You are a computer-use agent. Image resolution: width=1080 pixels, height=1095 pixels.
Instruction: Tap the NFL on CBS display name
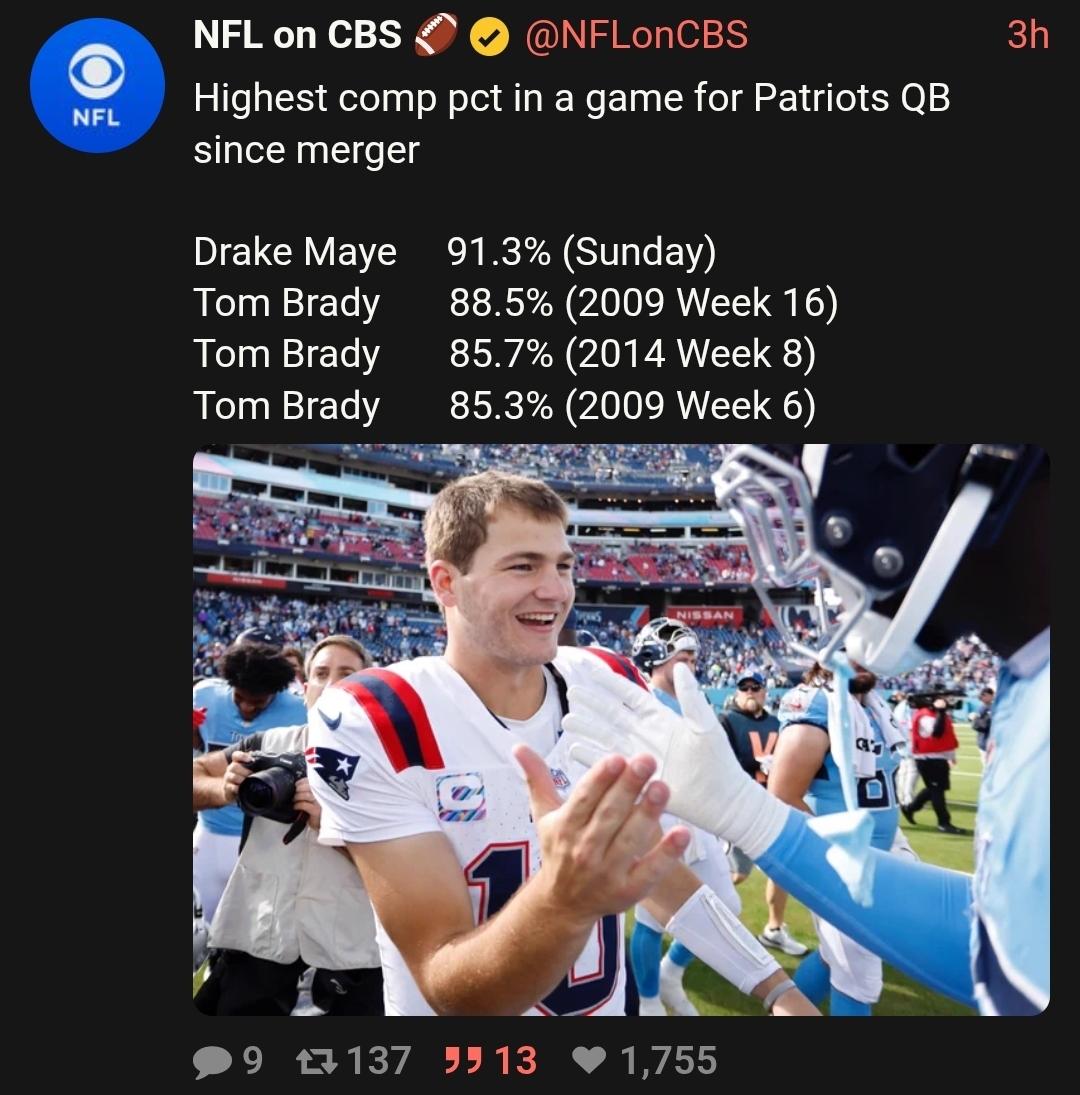[x=296, y=37]
